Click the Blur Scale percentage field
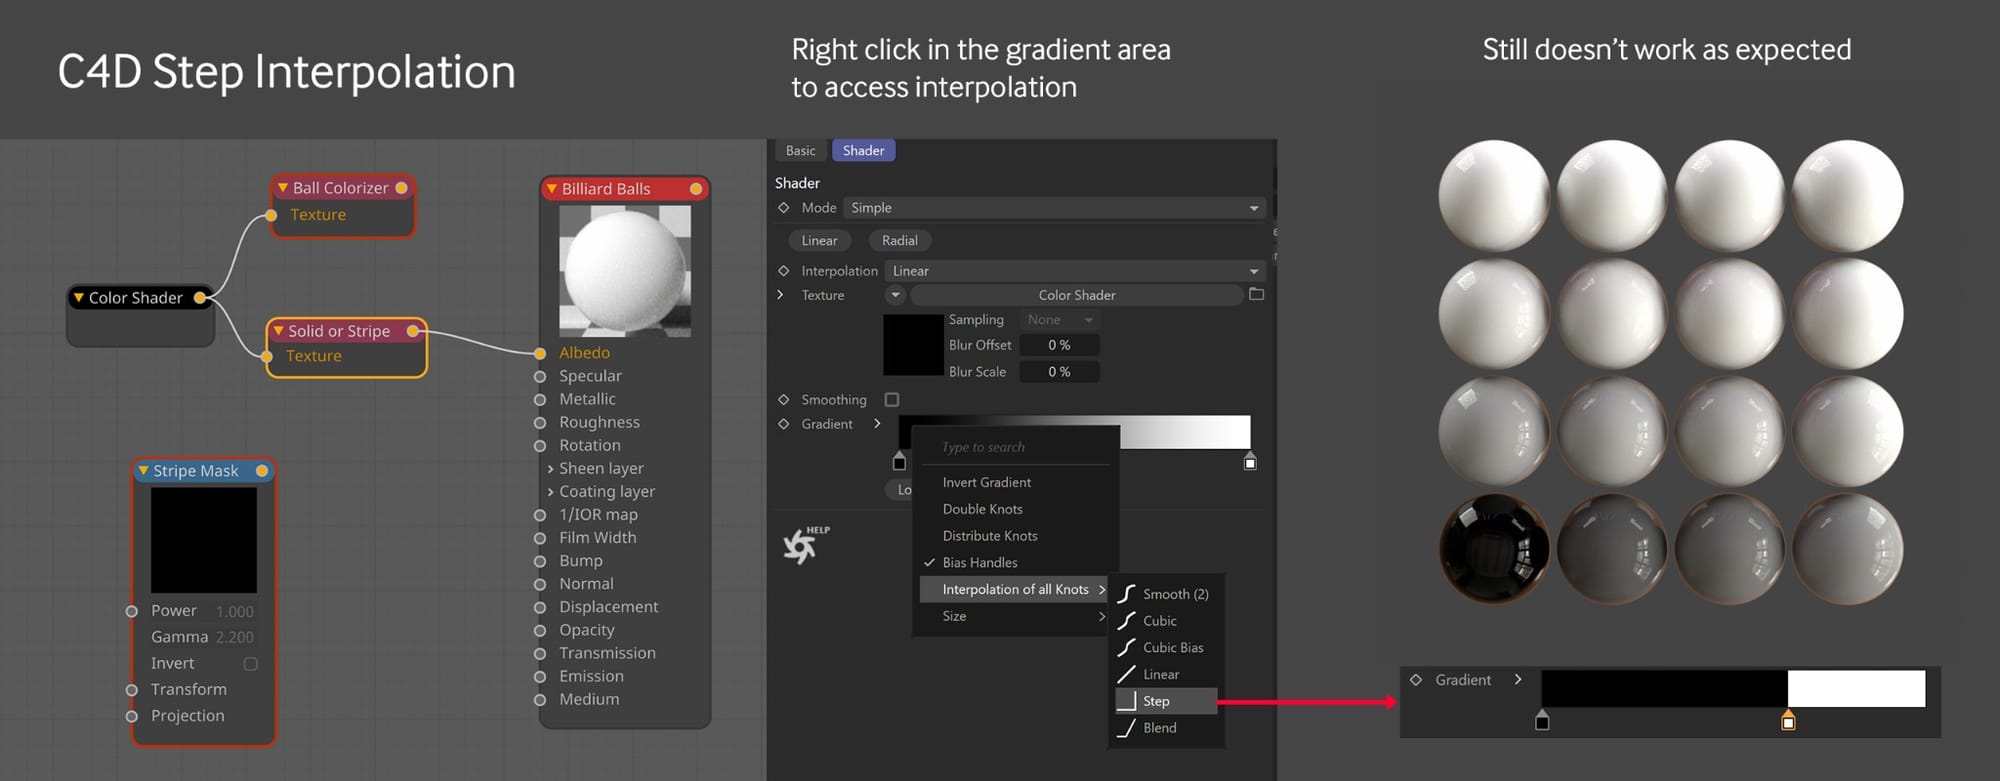The height and width of the screenshot is (781, 2000). [1059, 372]
